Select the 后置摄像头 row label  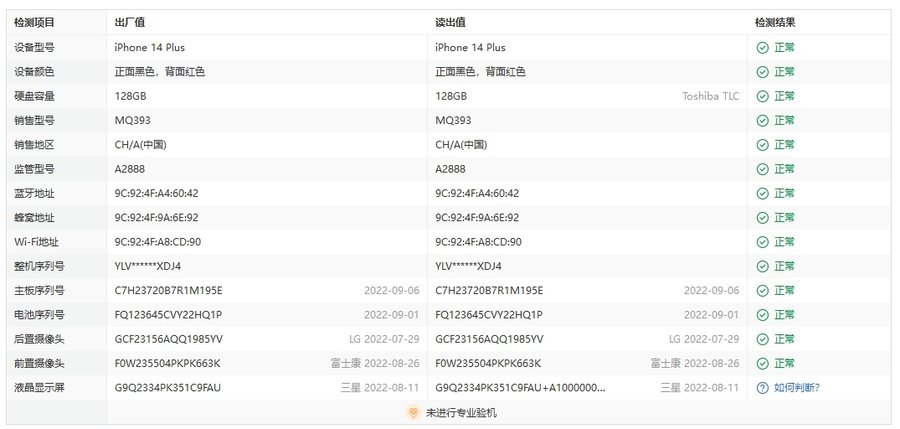pos(40,339)
